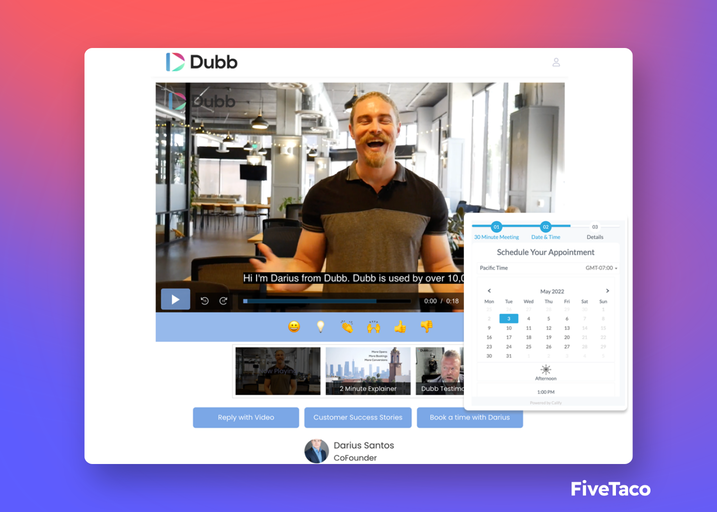Play the Dubb video
Screen dimensions: 717x512
coord(175,299)
